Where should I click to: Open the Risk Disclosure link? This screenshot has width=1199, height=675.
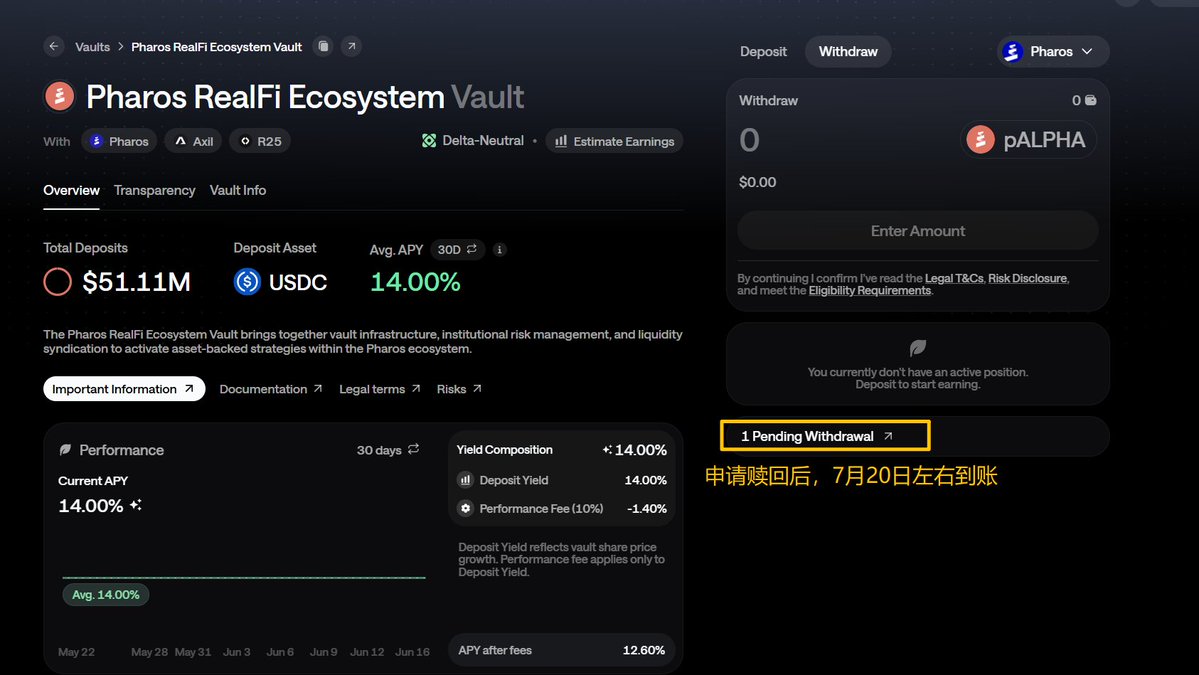click(1027, 278)
